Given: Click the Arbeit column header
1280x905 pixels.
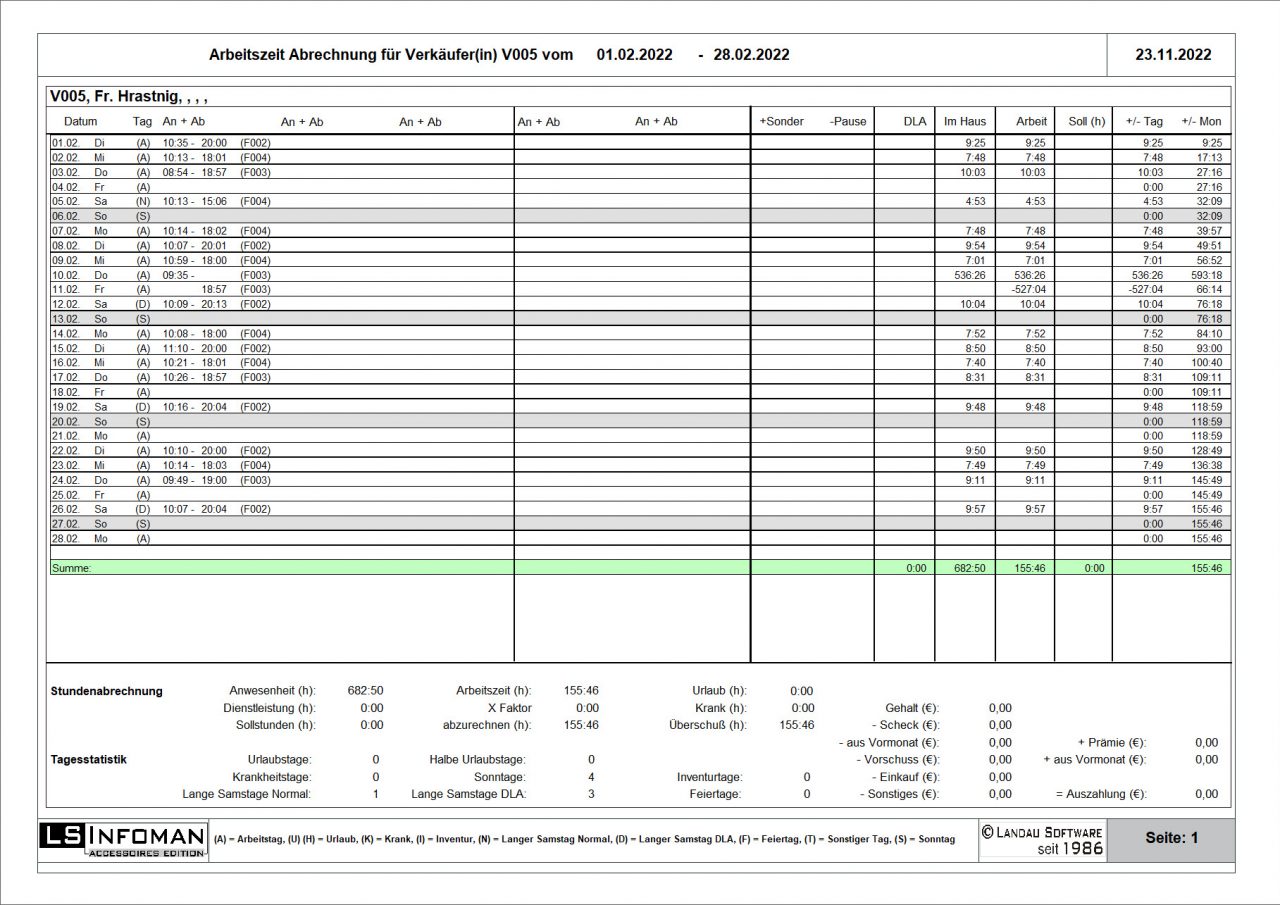Looking at the screenshot, I should click(x=1031, y=121).
